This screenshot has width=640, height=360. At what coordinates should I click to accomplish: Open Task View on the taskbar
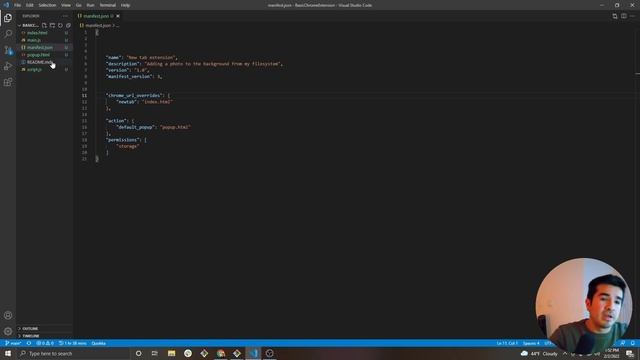pos(155,353)
